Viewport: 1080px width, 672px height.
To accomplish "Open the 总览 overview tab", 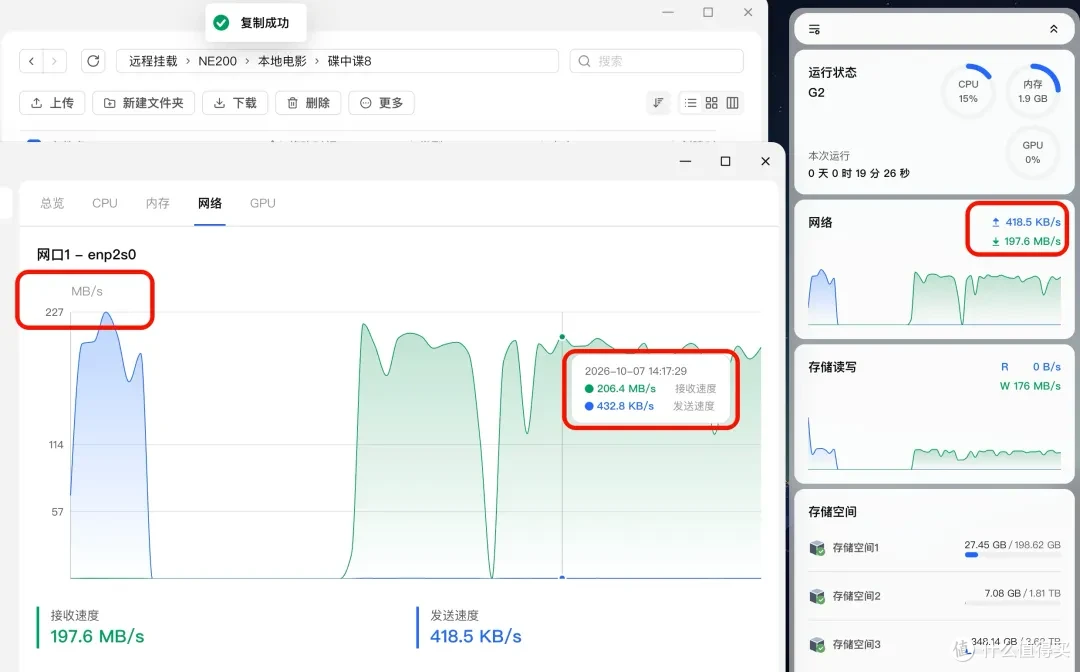I will (52, 203).
